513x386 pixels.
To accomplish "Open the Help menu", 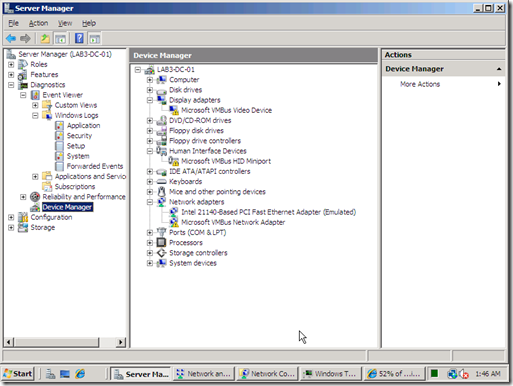I will [x=89, y=23].
